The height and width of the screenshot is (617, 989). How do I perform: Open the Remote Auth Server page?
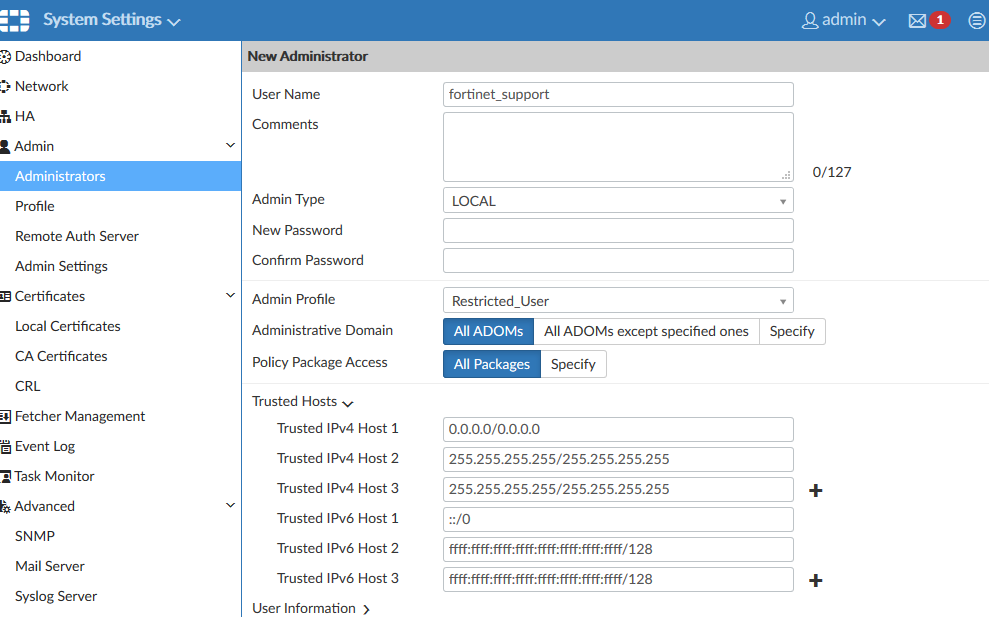pos(77,237)
